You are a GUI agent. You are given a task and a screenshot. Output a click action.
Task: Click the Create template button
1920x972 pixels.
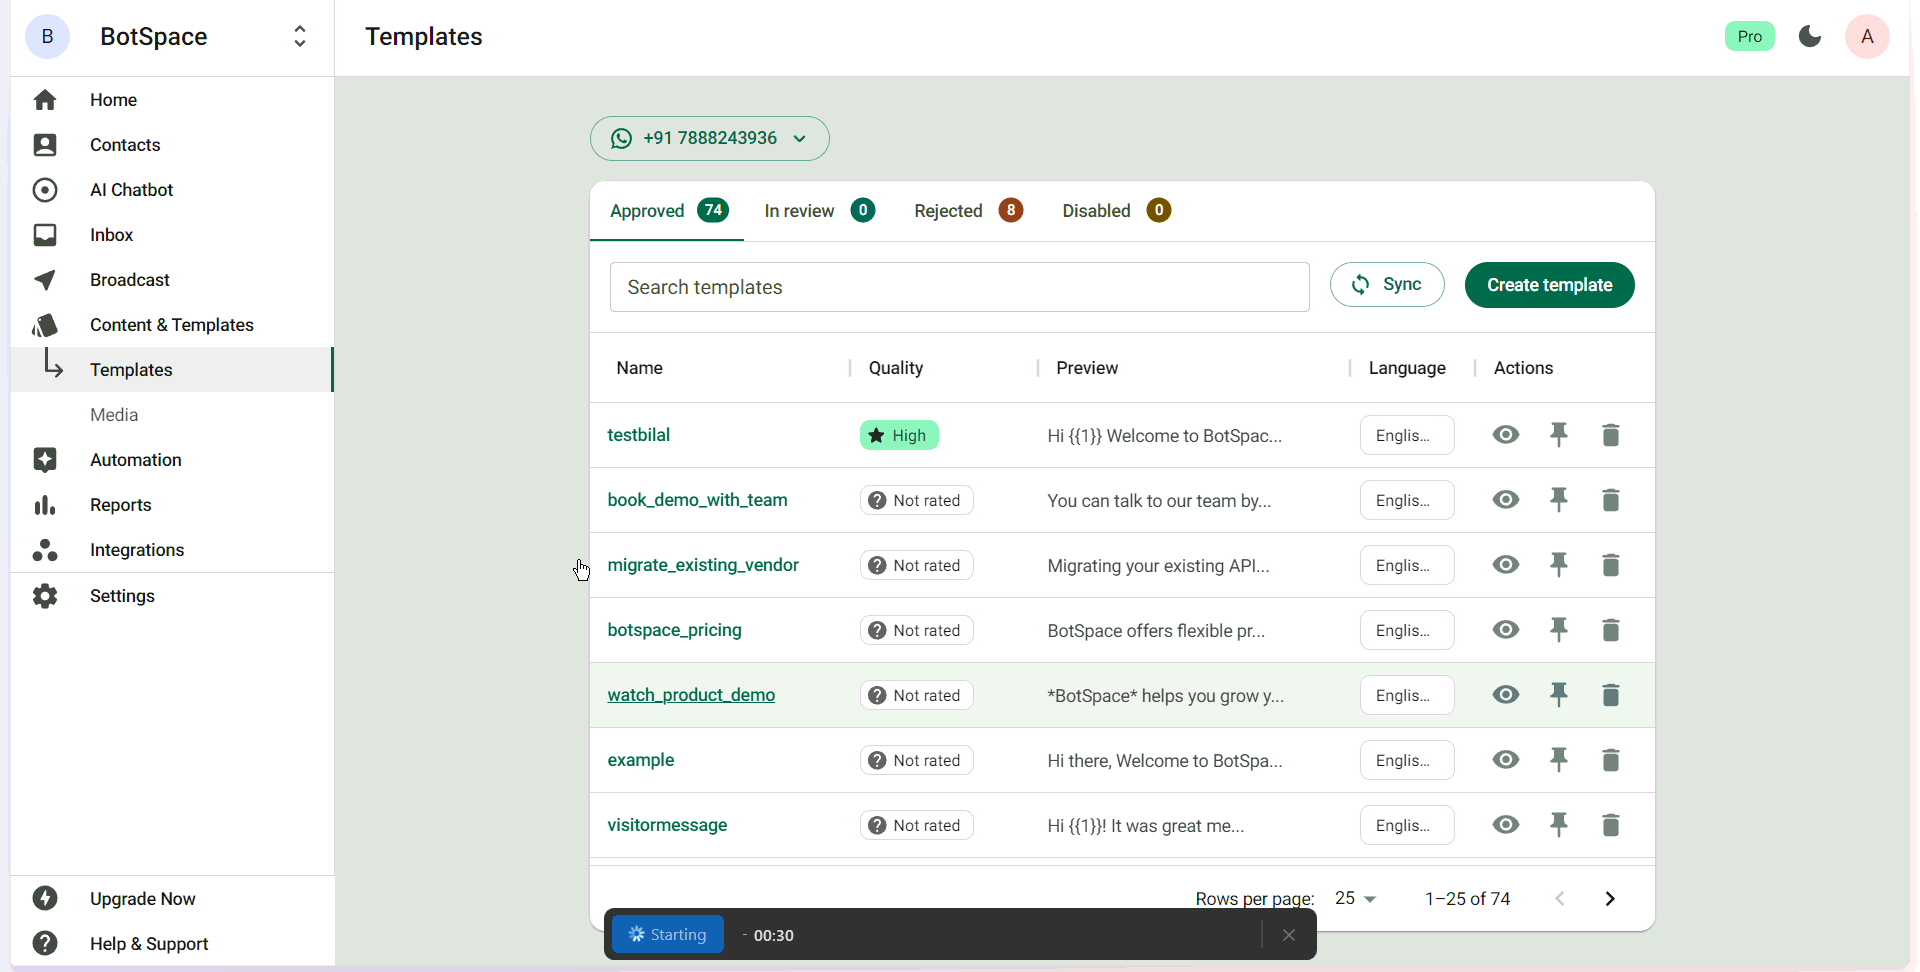tap(1550, 285)
